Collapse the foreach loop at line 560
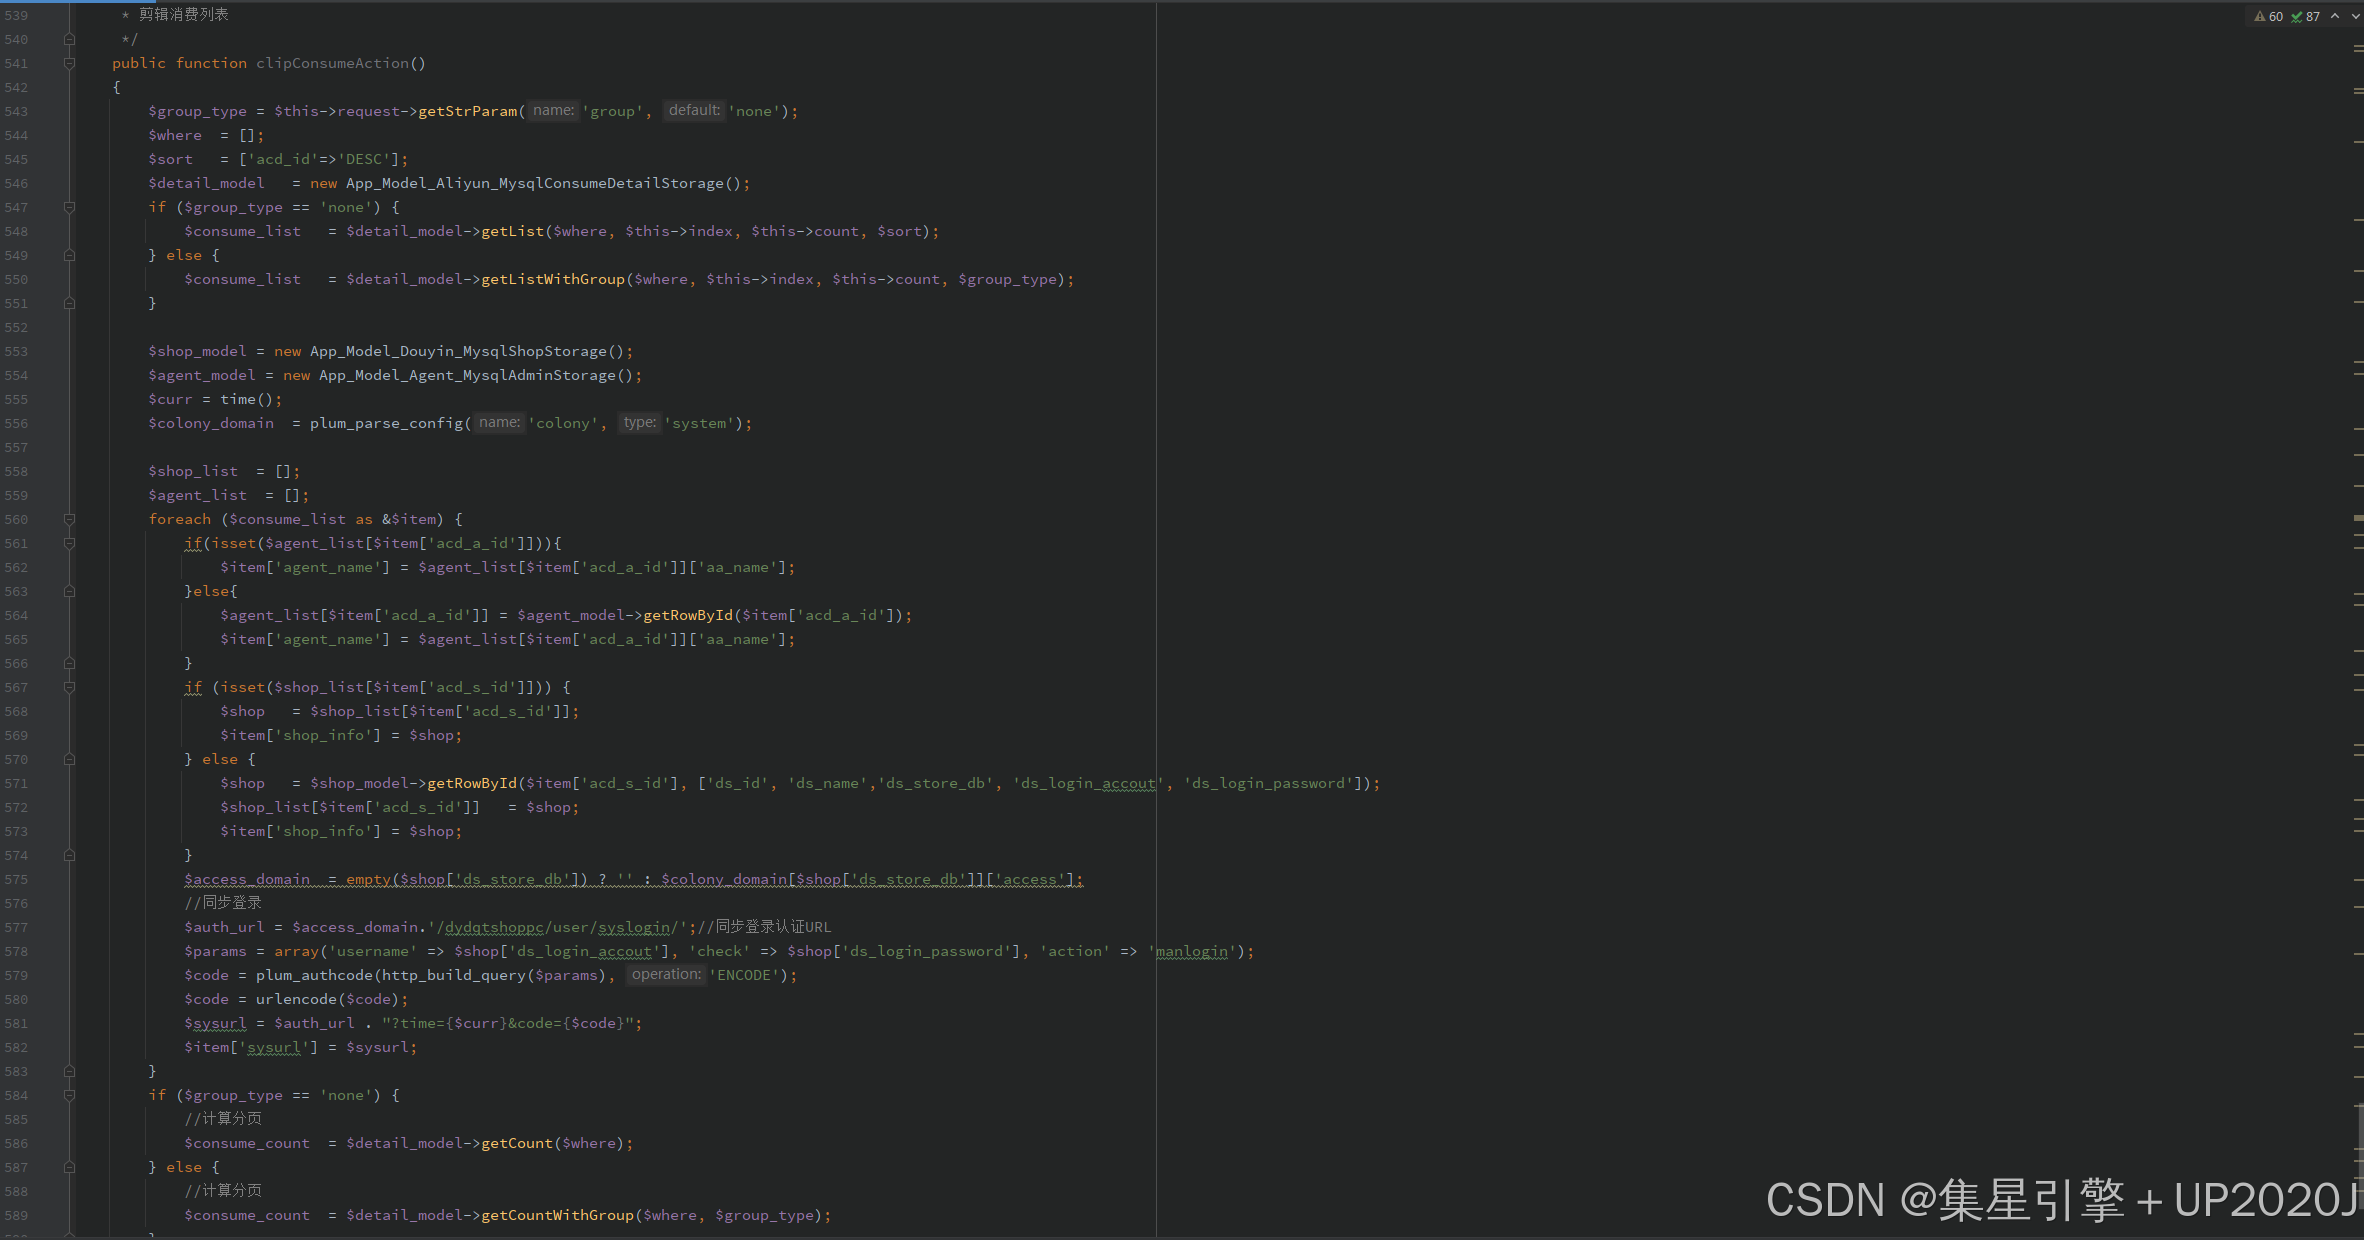The width and height of the screenshot is (2364, 1240). 69,519
